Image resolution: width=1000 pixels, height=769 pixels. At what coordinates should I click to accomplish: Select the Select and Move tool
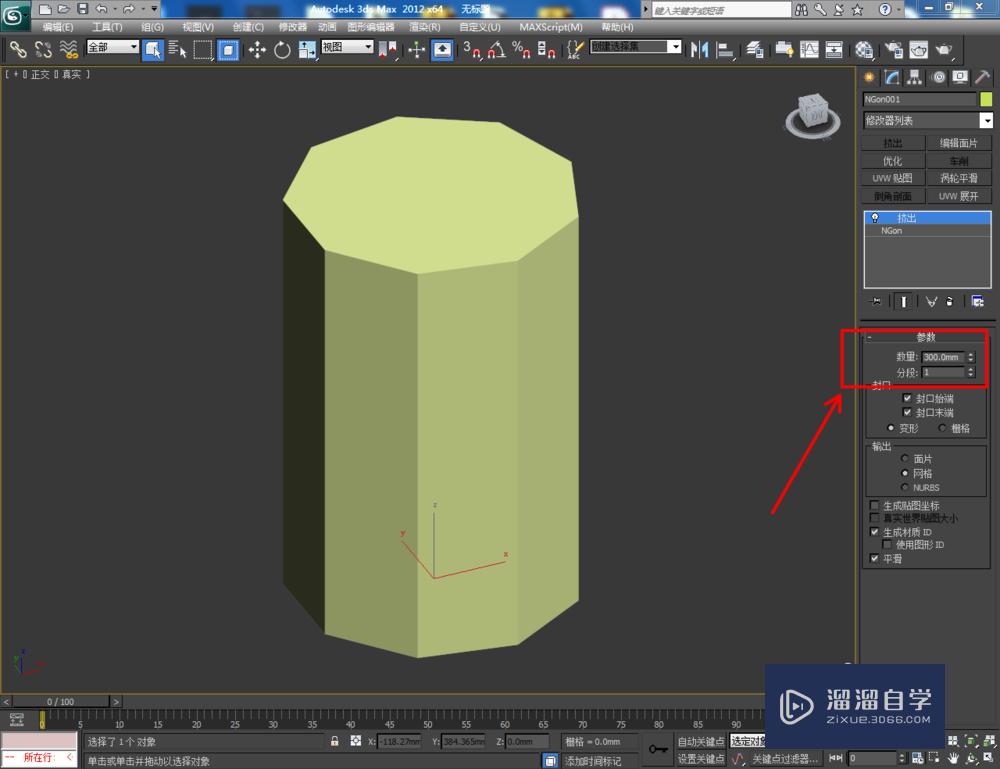tap(257, 48)
